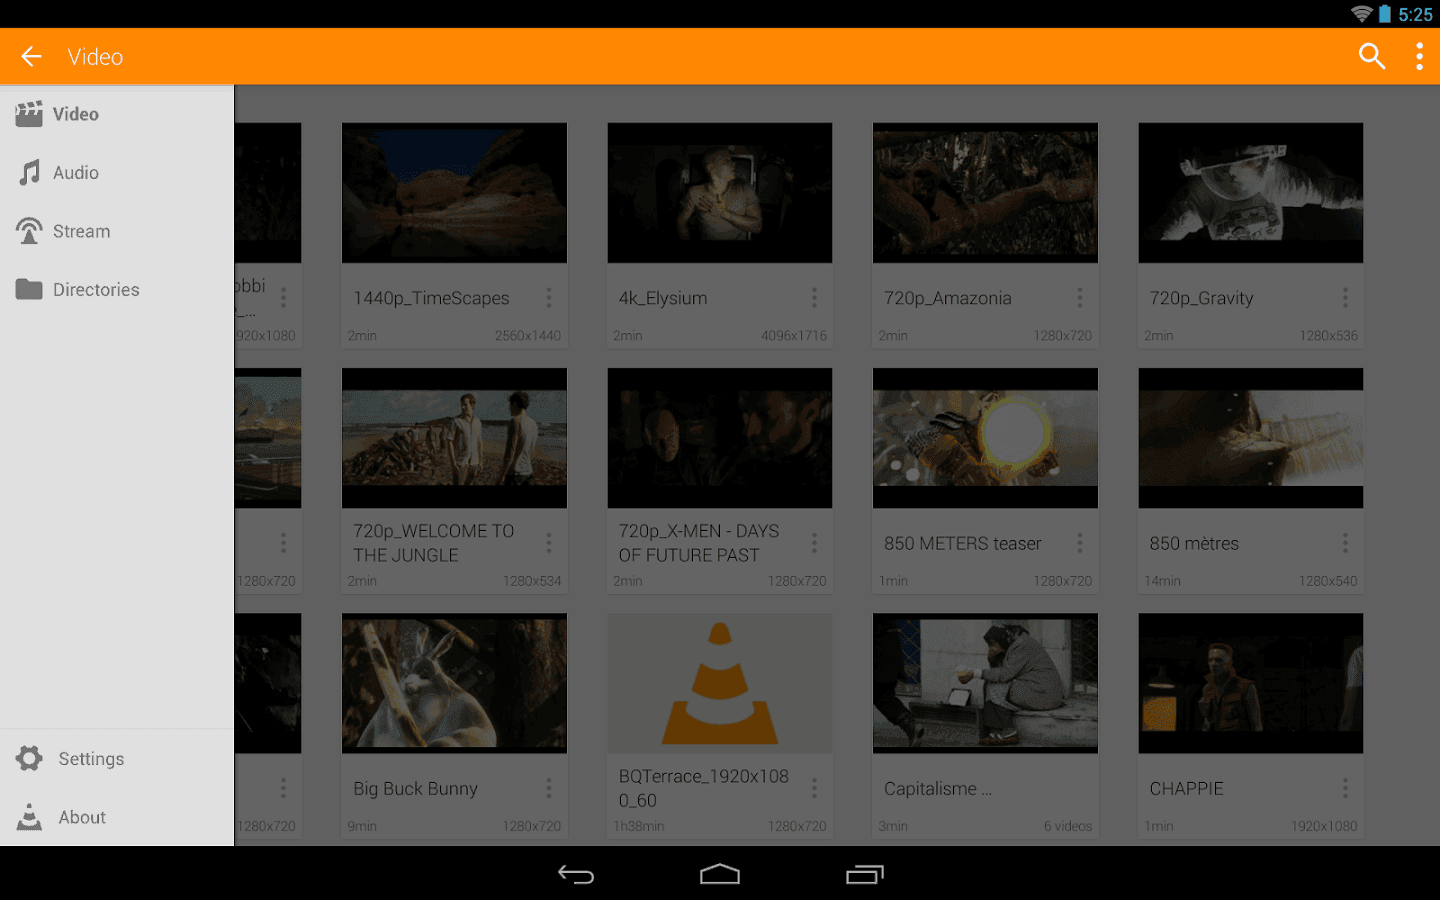
Task: Click the Big Buck Bunny title
Action: [415, 788]
